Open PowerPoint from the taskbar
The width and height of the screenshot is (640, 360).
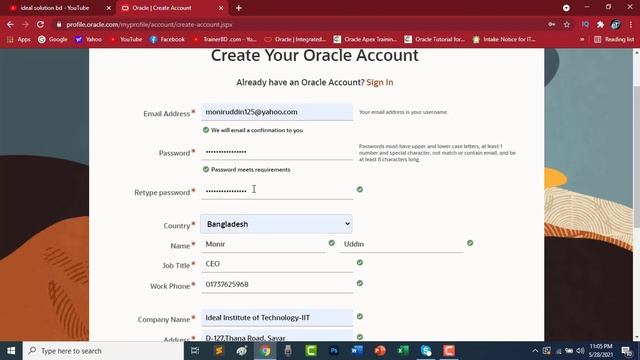point(380,351)
